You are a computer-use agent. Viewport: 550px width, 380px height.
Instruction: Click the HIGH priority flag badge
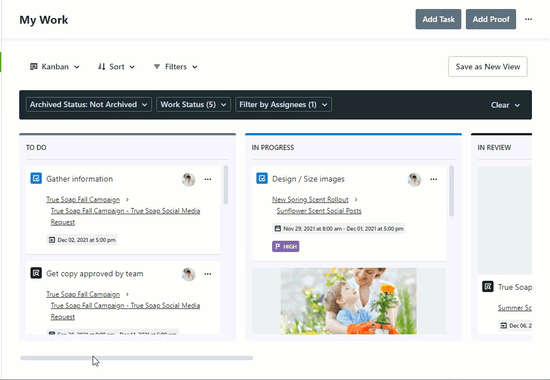[x=286, y=246]
